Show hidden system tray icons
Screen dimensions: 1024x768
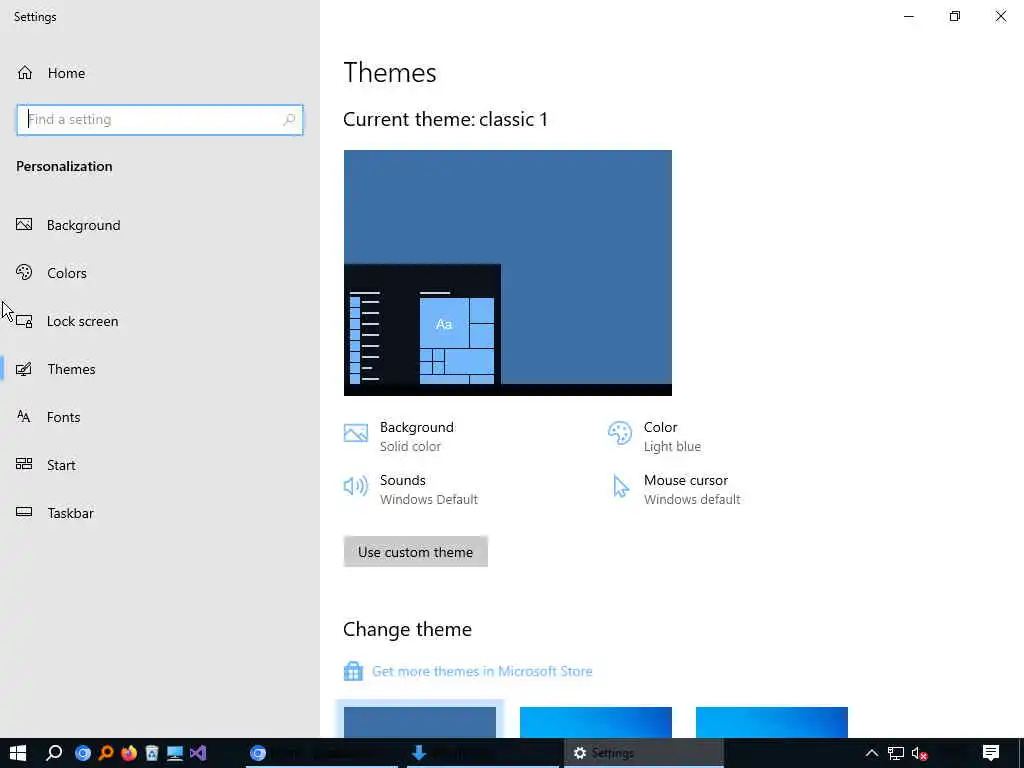[x=872, y=753]
